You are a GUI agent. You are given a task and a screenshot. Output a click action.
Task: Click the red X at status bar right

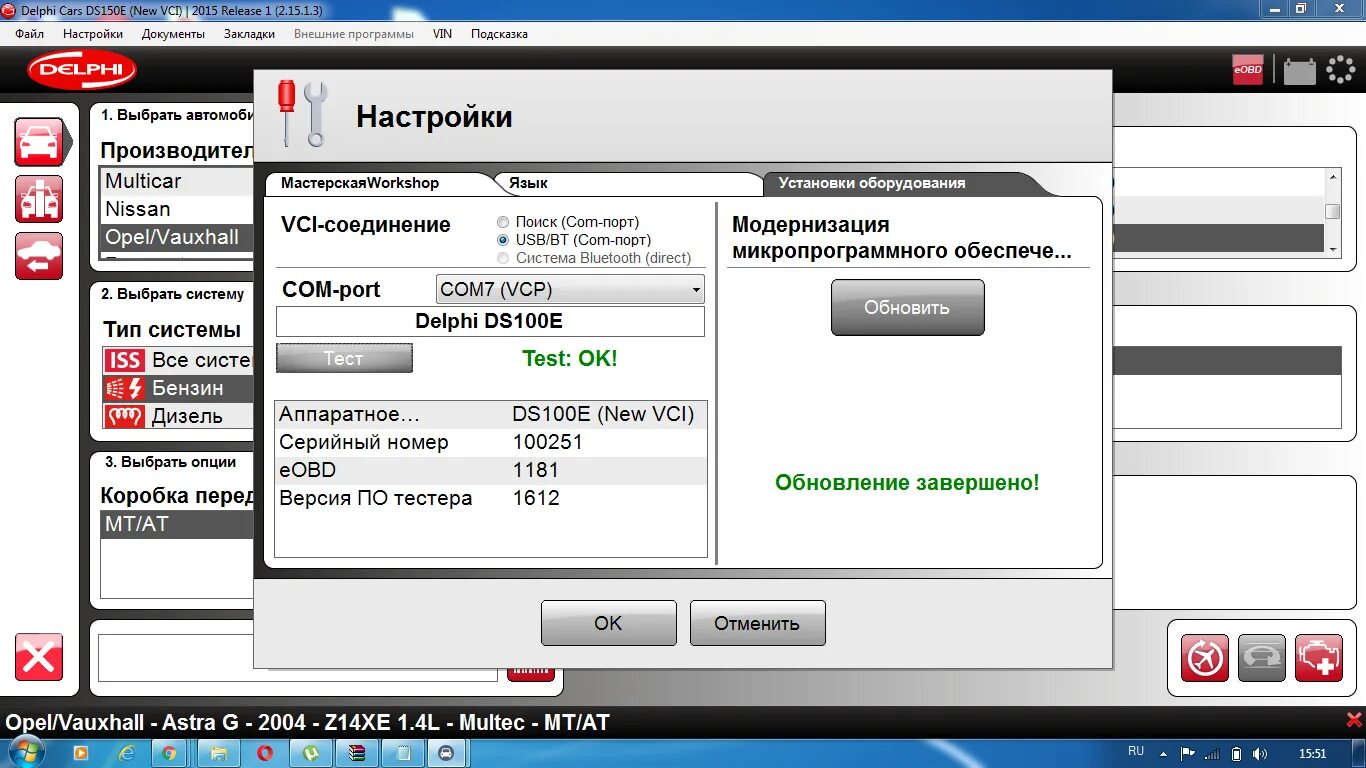coord(1354,720)
